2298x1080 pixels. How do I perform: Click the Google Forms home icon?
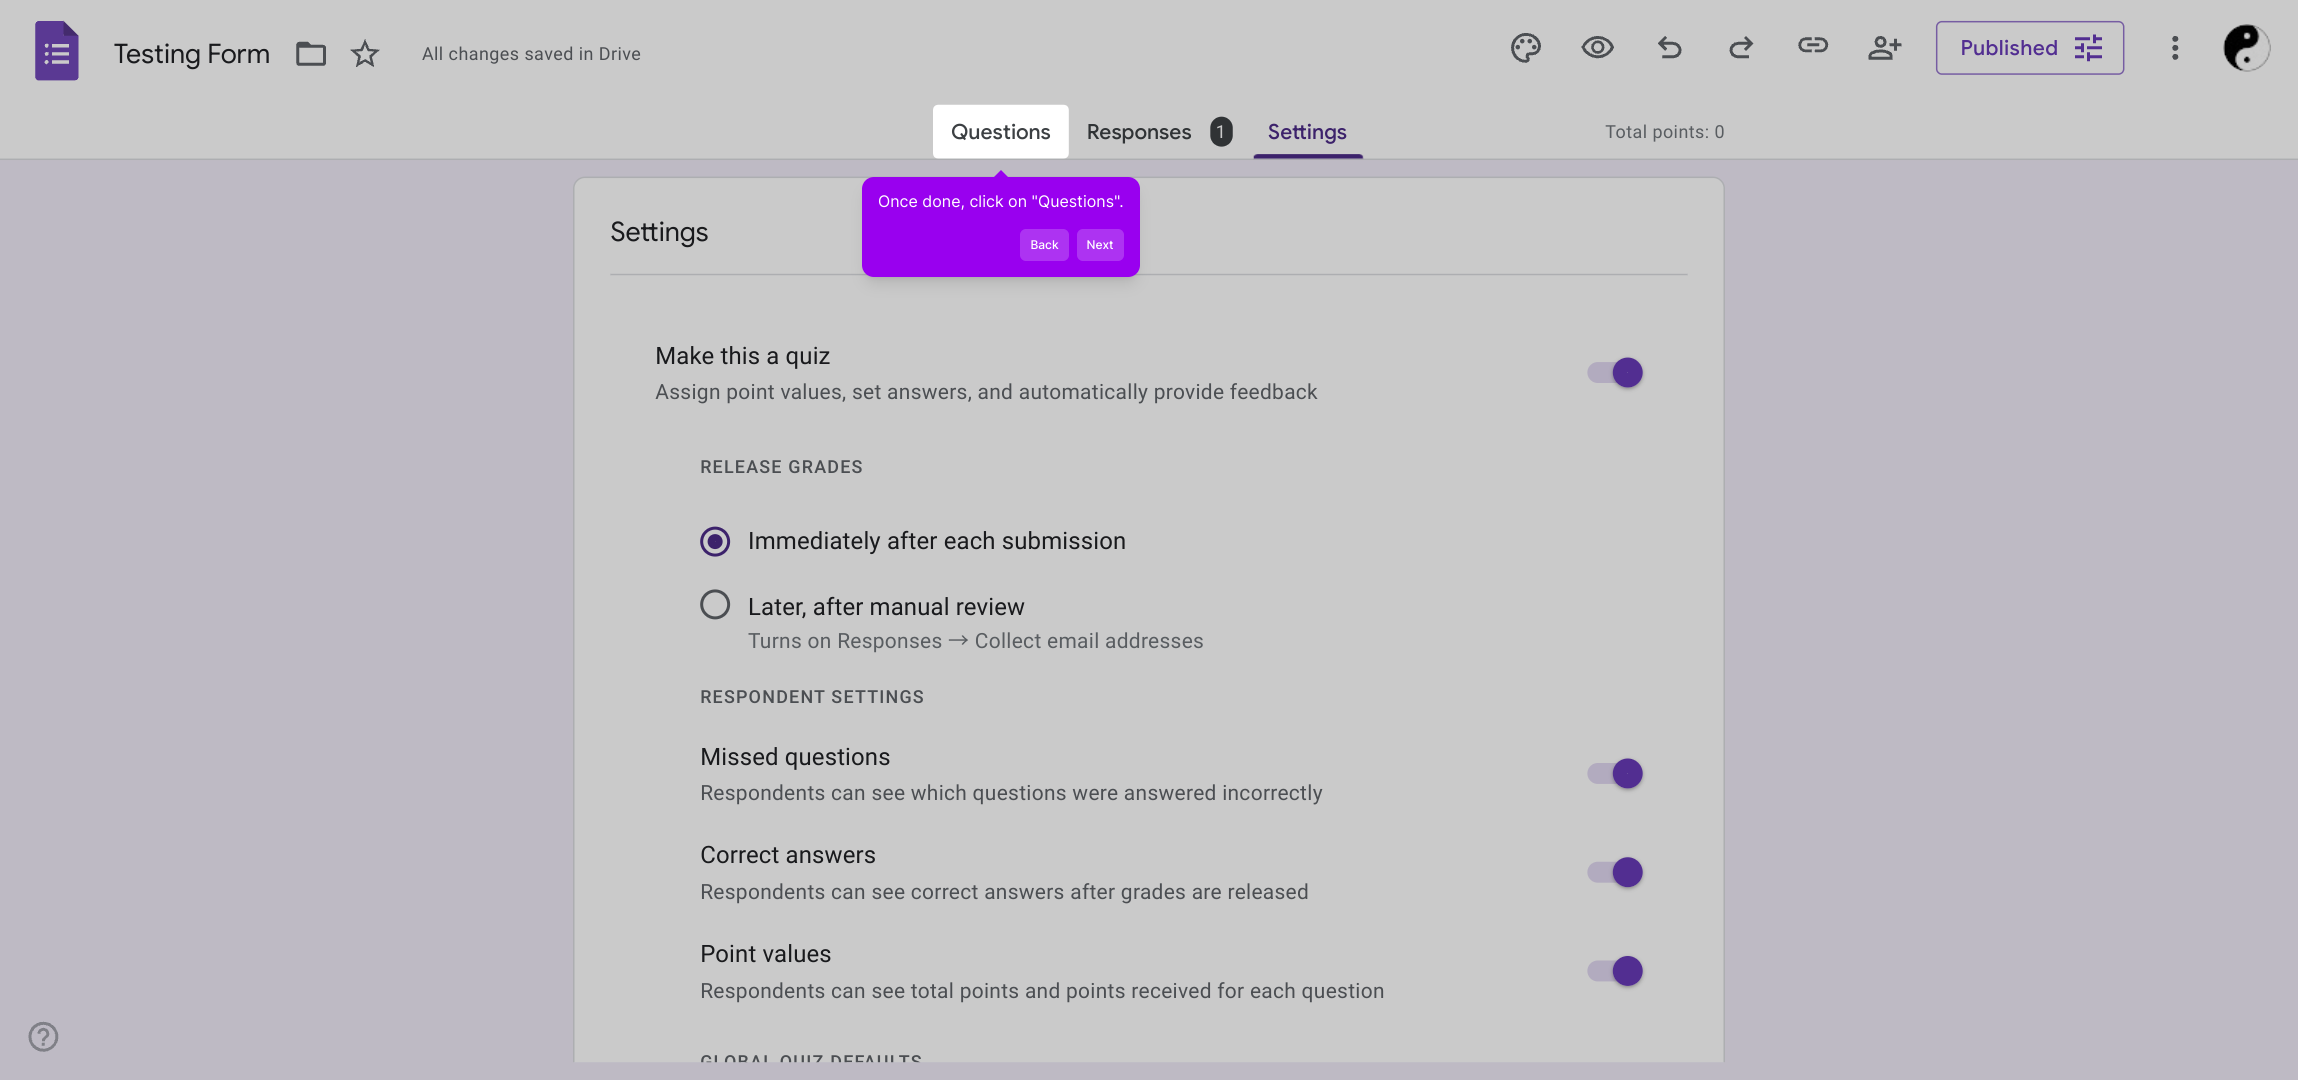(x=57, y=51)
